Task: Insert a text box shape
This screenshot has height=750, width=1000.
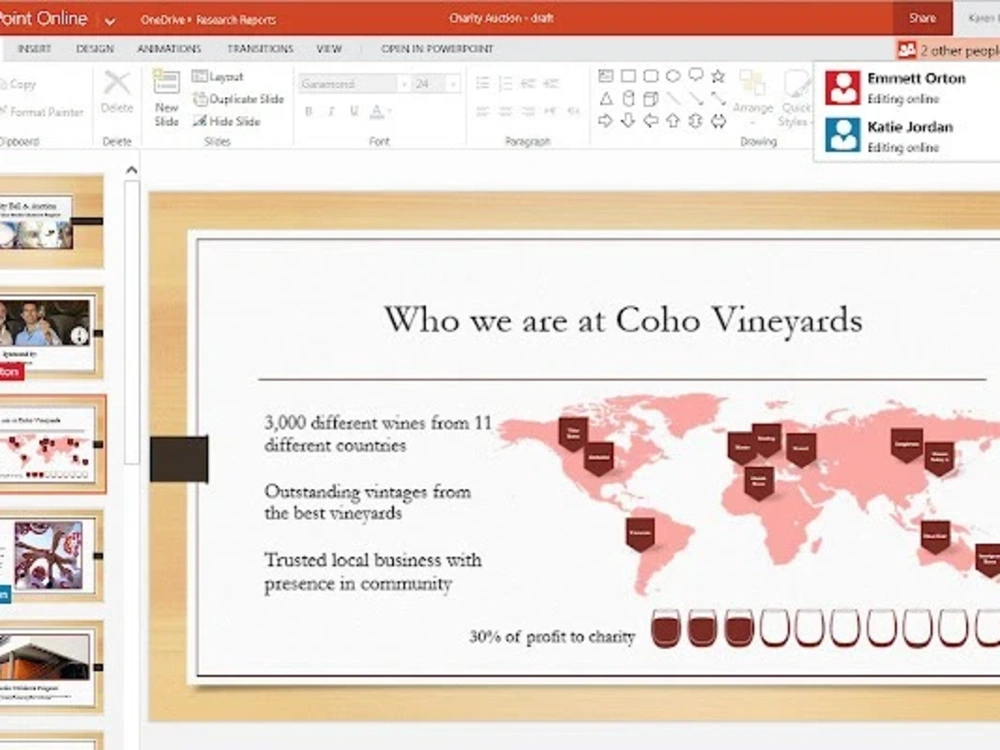Action: [x=606, y=77]
